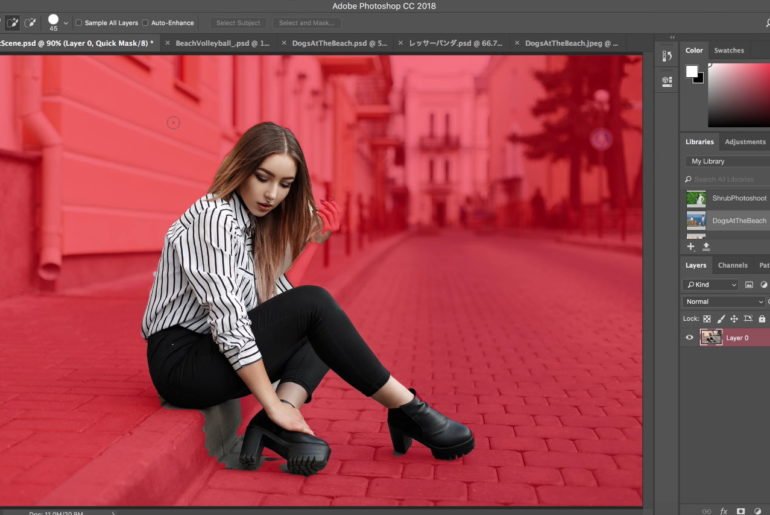The height and width of the screenshot is (515, 770).
Task: Click the white foreground color swatch
Action: (691, 71)
